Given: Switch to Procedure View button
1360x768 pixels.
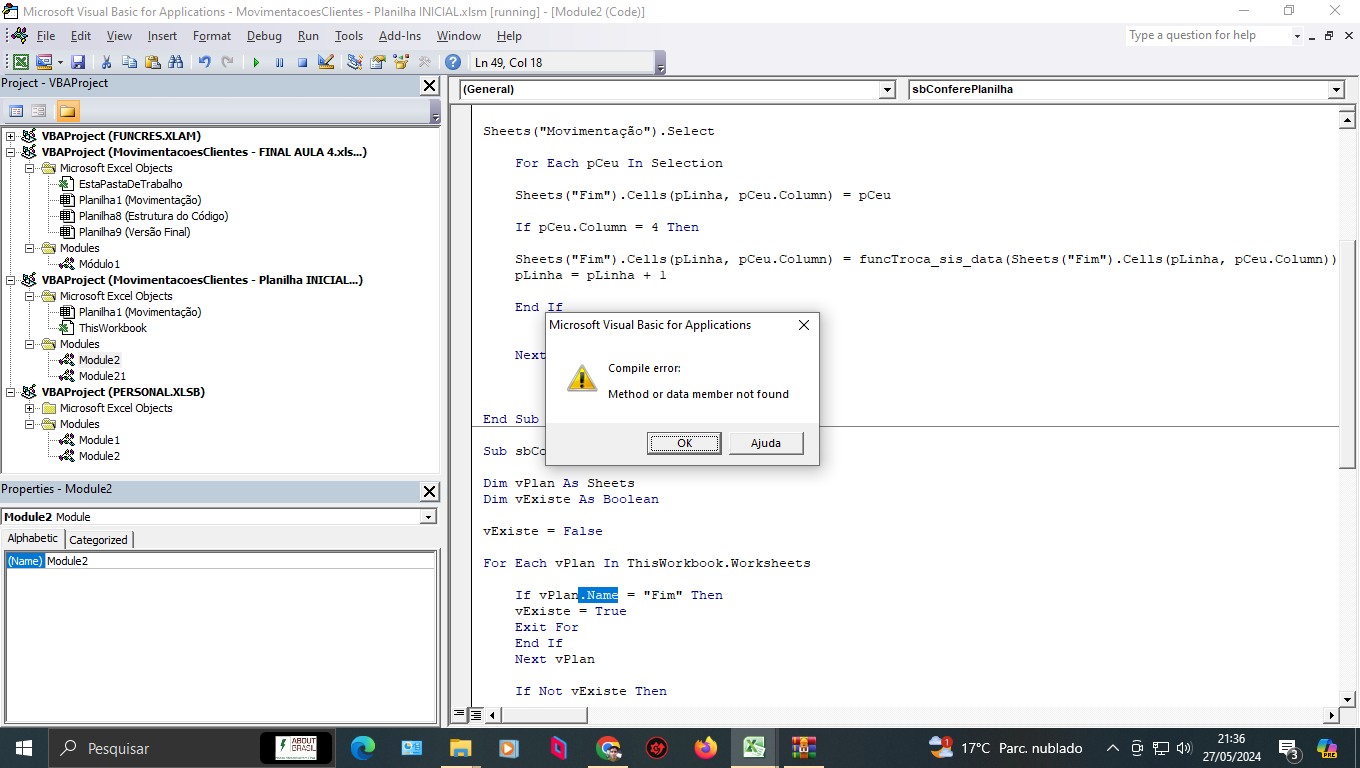Looking at the screenshot, I should tap(460, 715).
